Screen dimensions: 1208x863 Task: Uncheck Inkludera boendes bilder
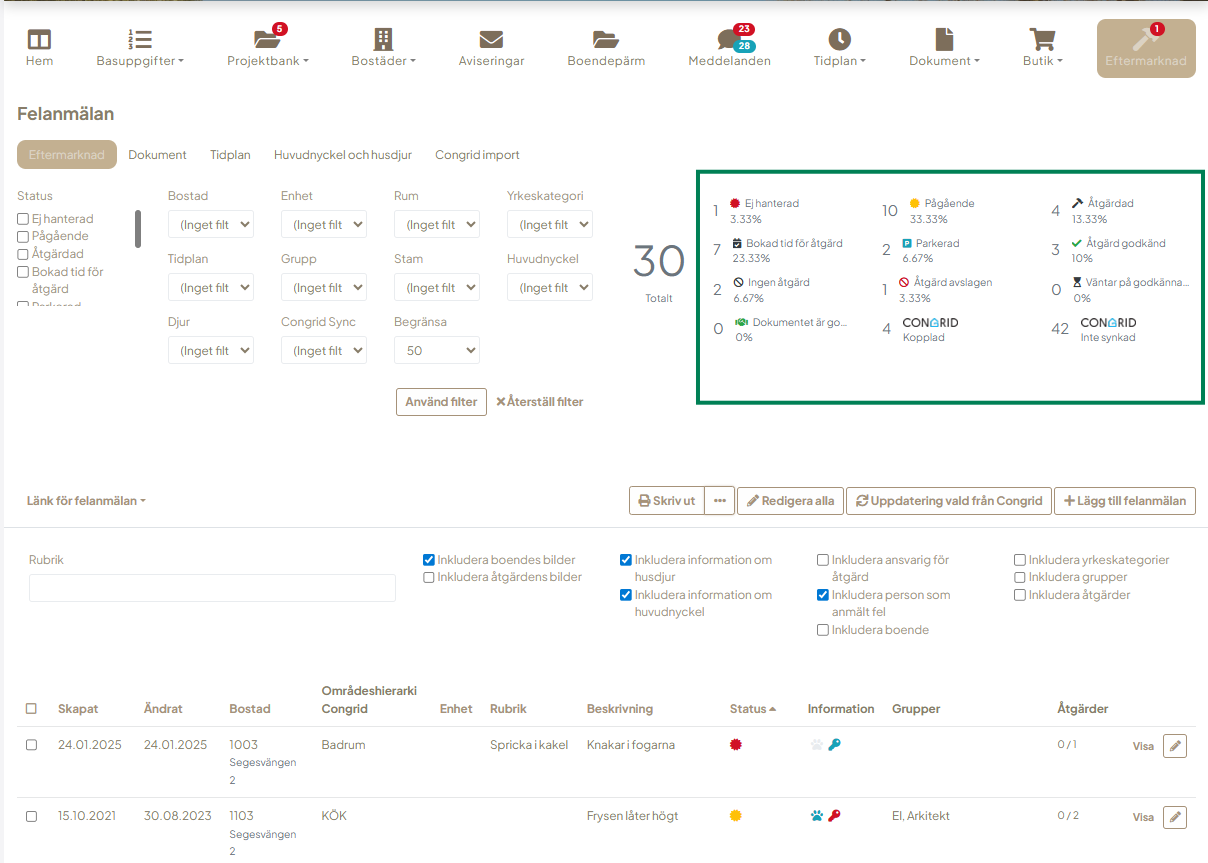click(x=429, y=560)
